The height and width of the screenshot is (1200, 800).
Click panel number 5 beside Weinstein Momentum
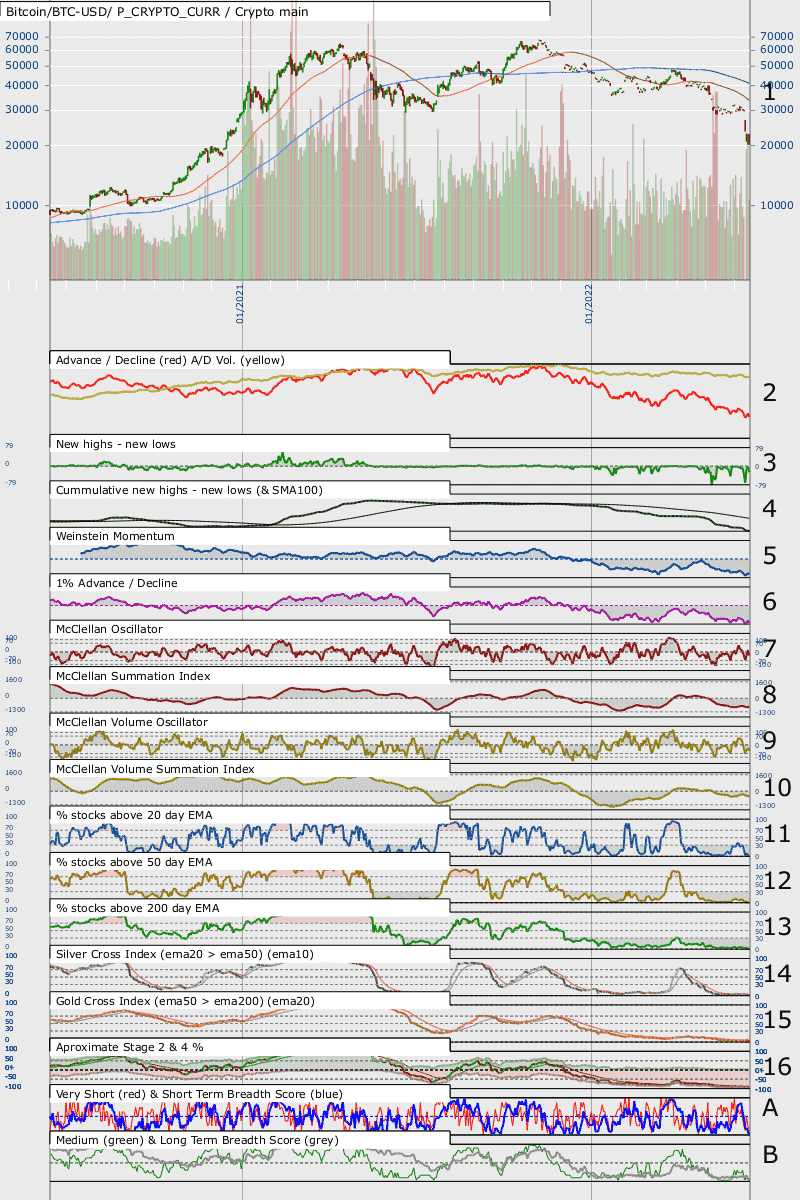[x=770, y=555]
